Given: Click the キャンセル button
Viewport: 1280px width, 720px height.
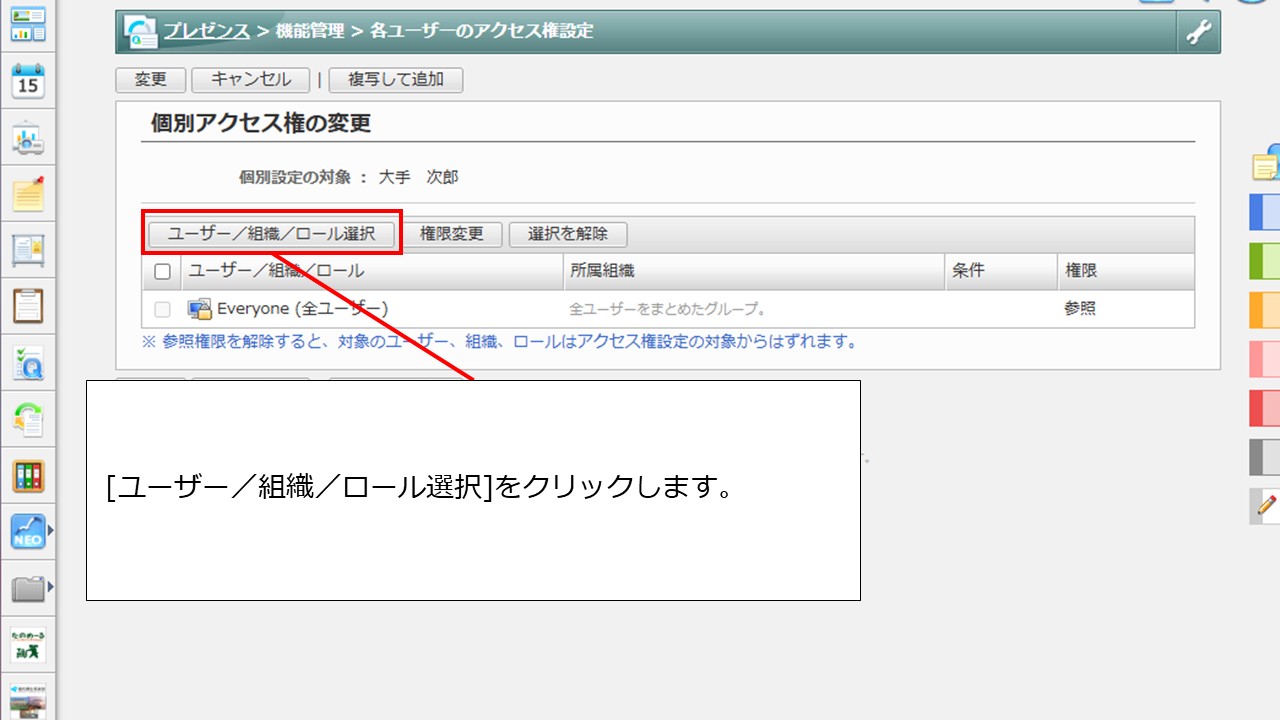Looking at the screenshot, I should pos(251,80).
